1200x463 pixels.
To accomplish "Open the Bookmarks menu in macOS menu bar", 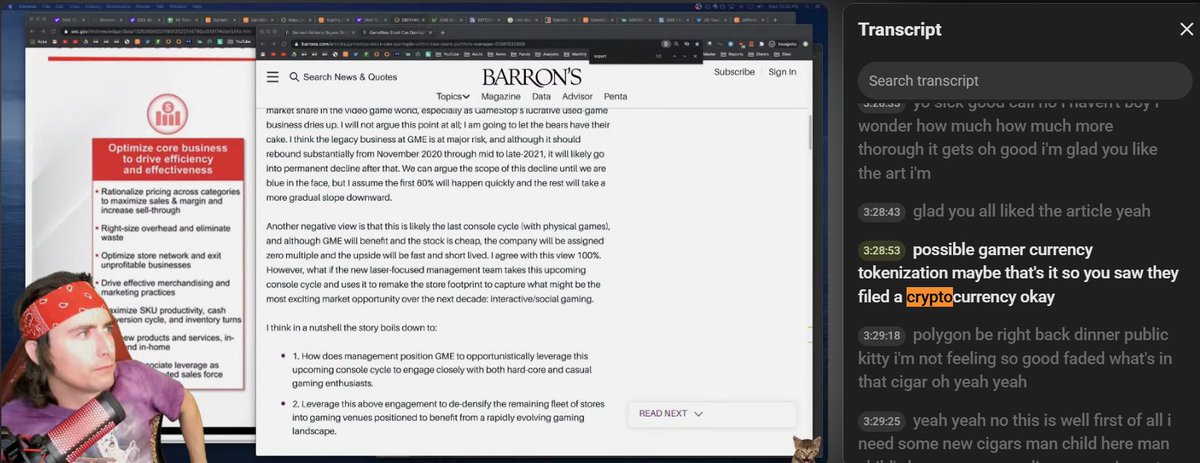I will point(118,6).
